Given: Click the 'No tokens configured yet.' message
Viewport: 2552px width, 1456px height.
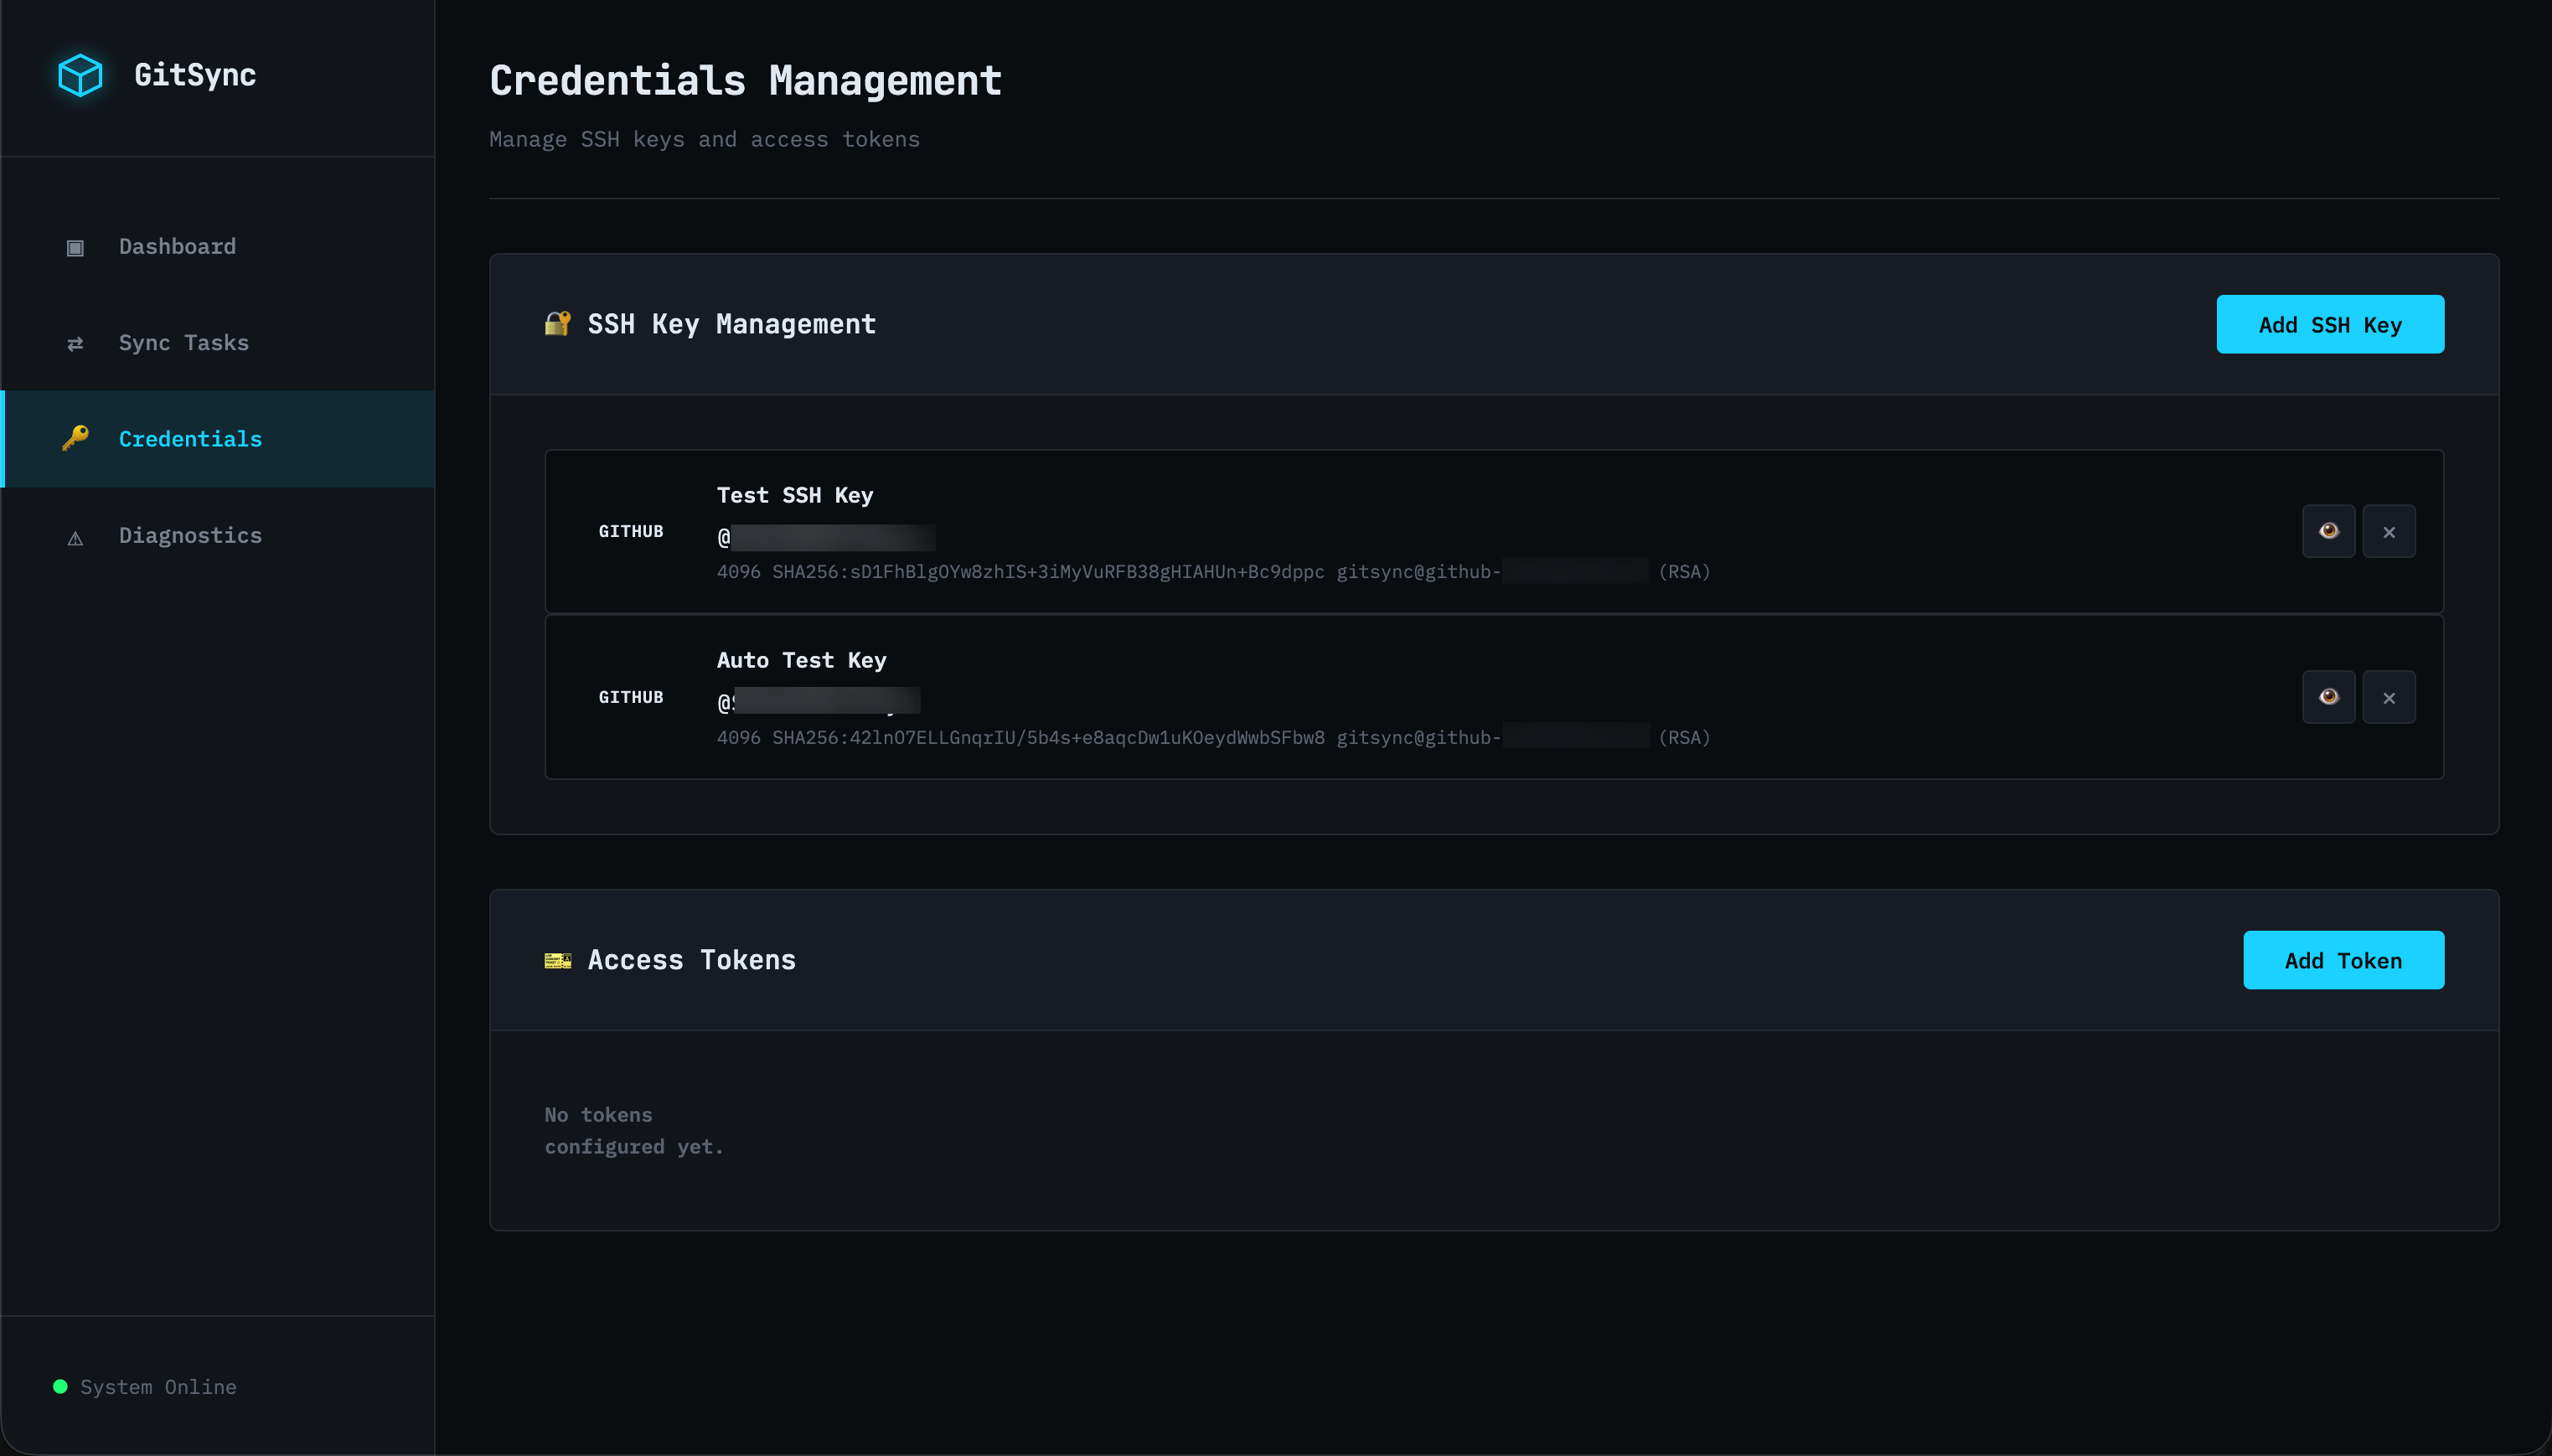Looking at the screenshot, I should pyautogui.click(x=634, y=1130).
